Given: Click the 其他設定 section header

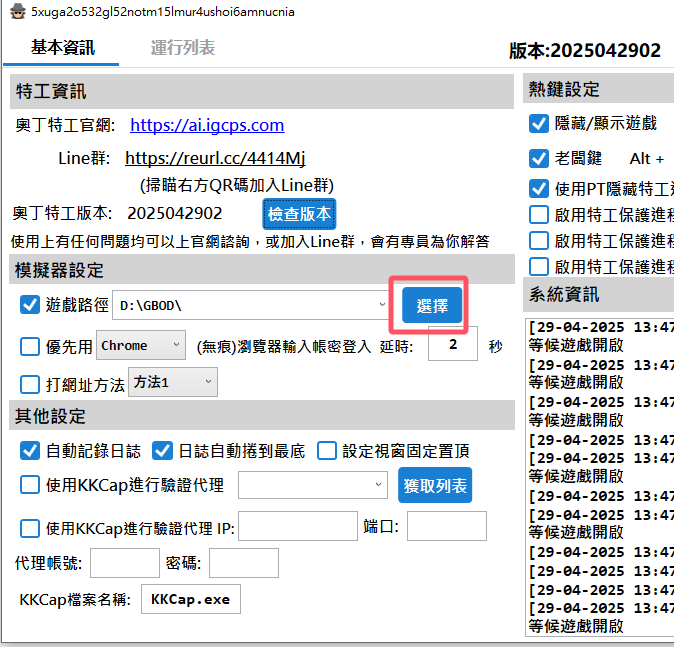Looking at the screenshot, I should pyautogui.click(x=262, y=415).
